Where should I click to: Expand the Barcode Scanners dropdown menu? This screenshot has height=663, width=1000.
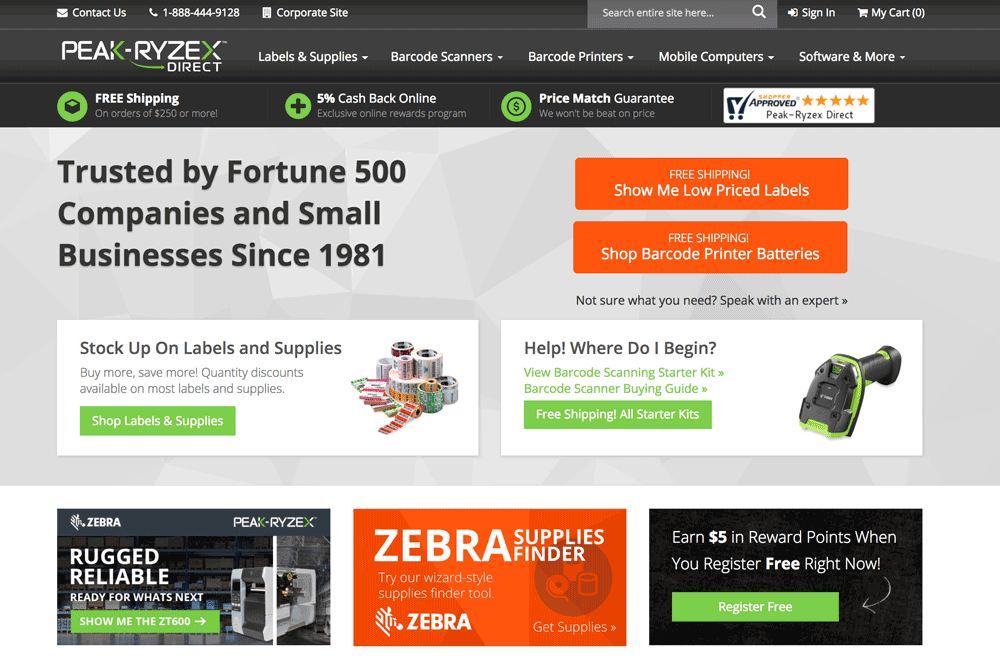pyautogui.click(x=446, y=57)
